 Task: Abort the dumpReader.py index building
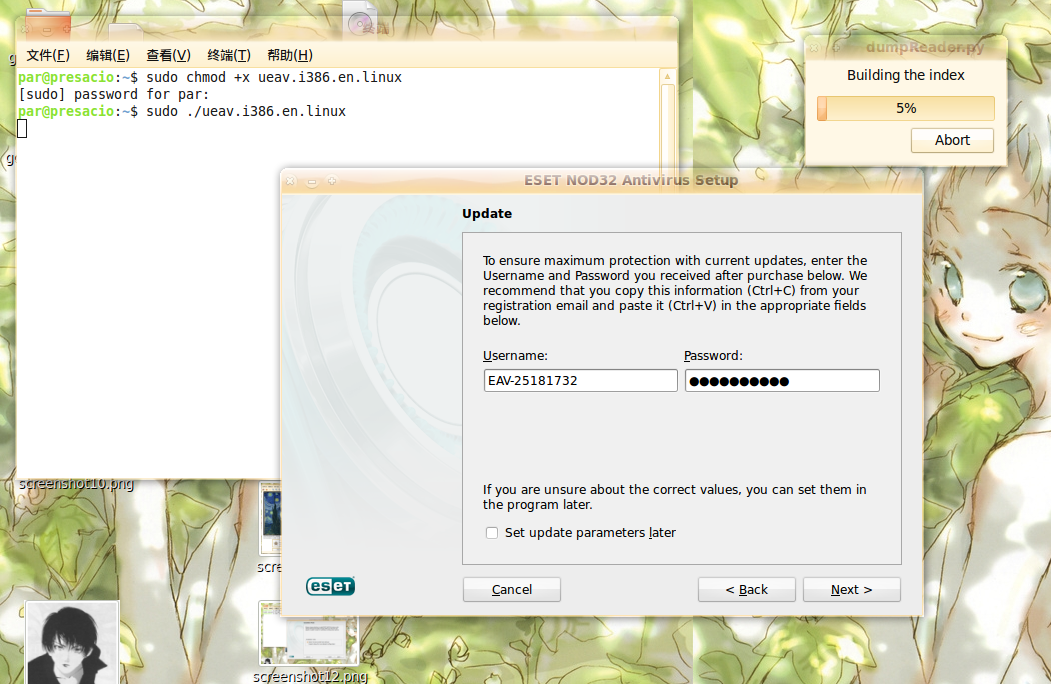tap(952, 140)
